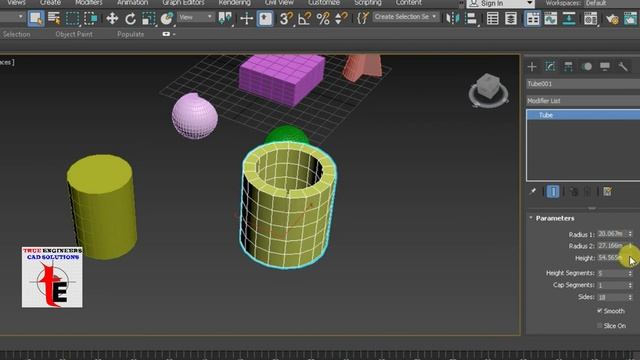Enable the Slice On checkbox

[x=600, y=325]
